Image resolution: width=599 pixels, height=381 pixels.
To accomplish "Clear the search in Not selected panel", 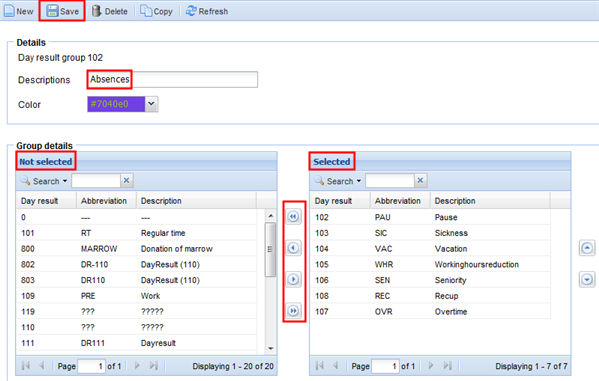I will (126, 181).
